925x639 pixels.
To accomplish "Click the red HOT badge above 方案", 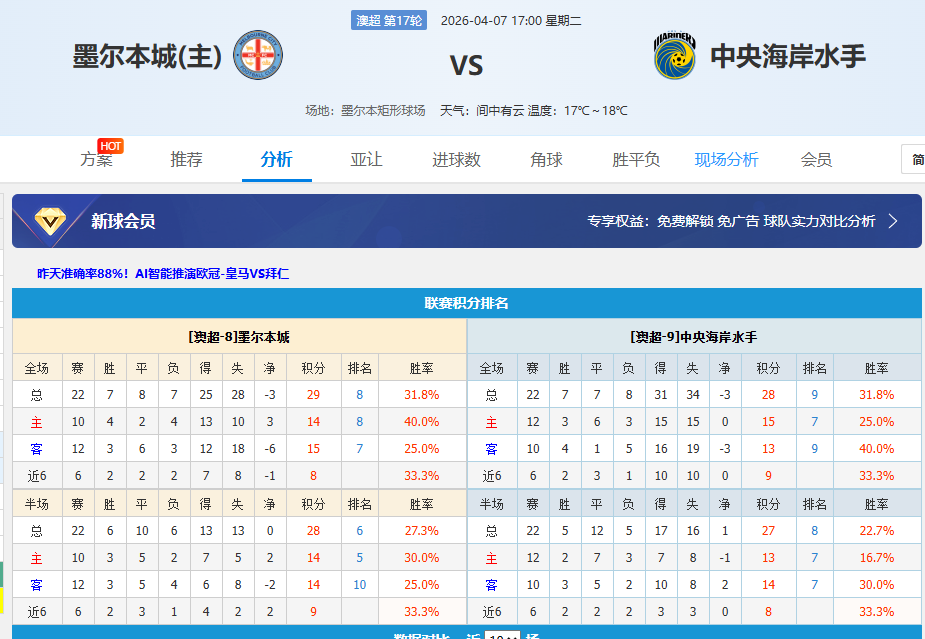I will (x=110, y=146).
